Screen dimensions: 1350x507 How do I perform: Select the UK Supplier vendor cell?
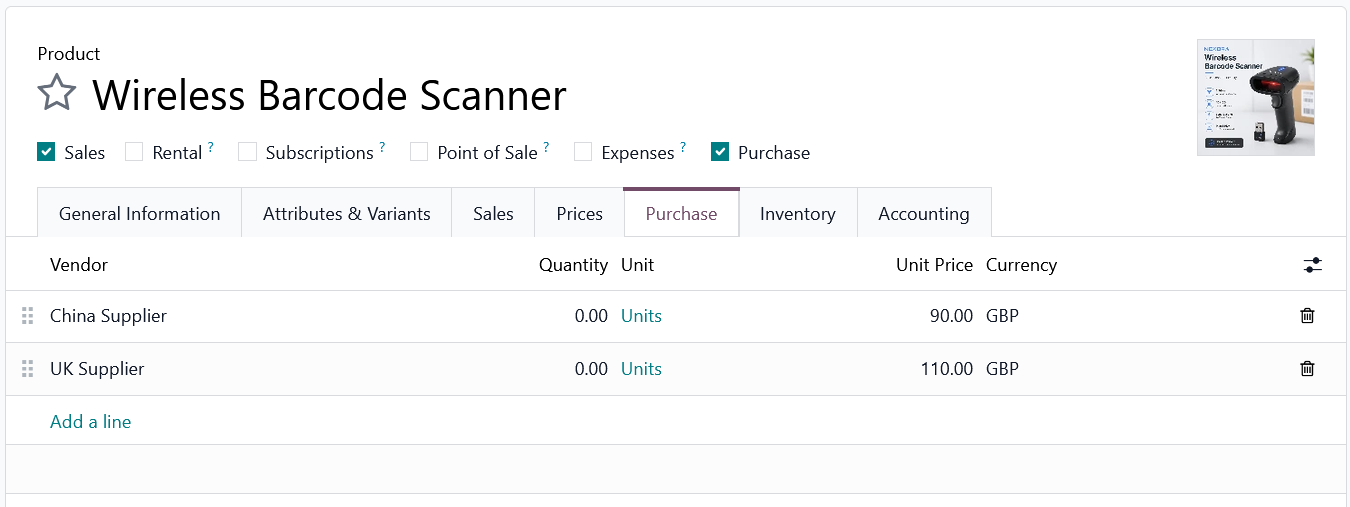97,369
